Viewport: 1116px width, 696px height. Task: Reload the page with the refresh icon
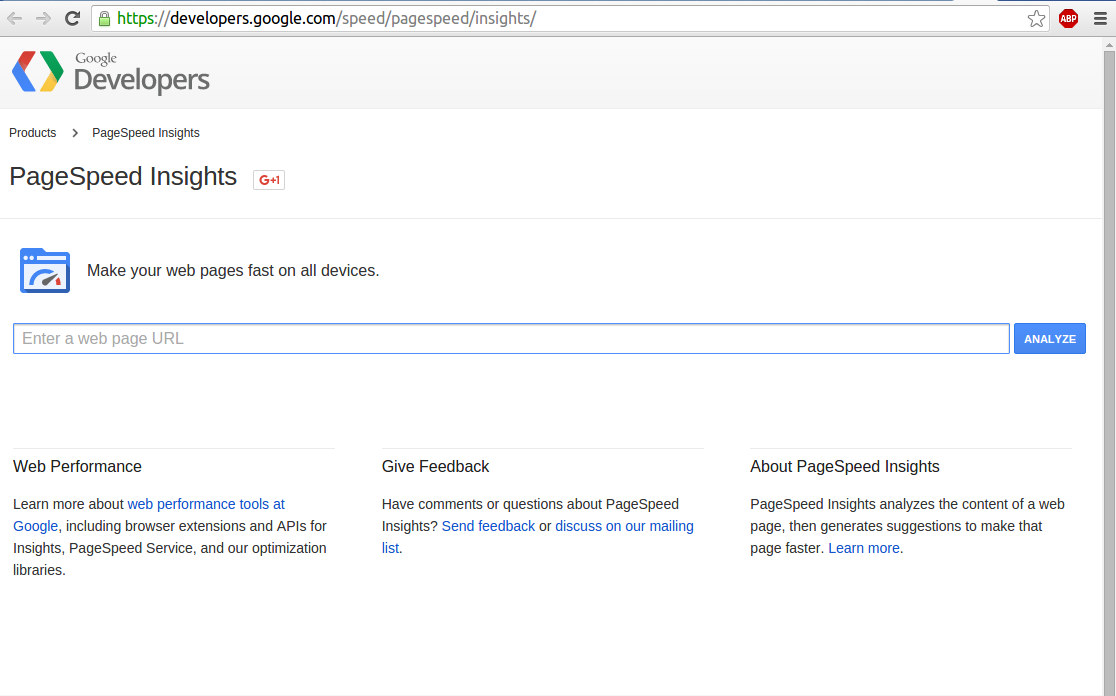73,19
